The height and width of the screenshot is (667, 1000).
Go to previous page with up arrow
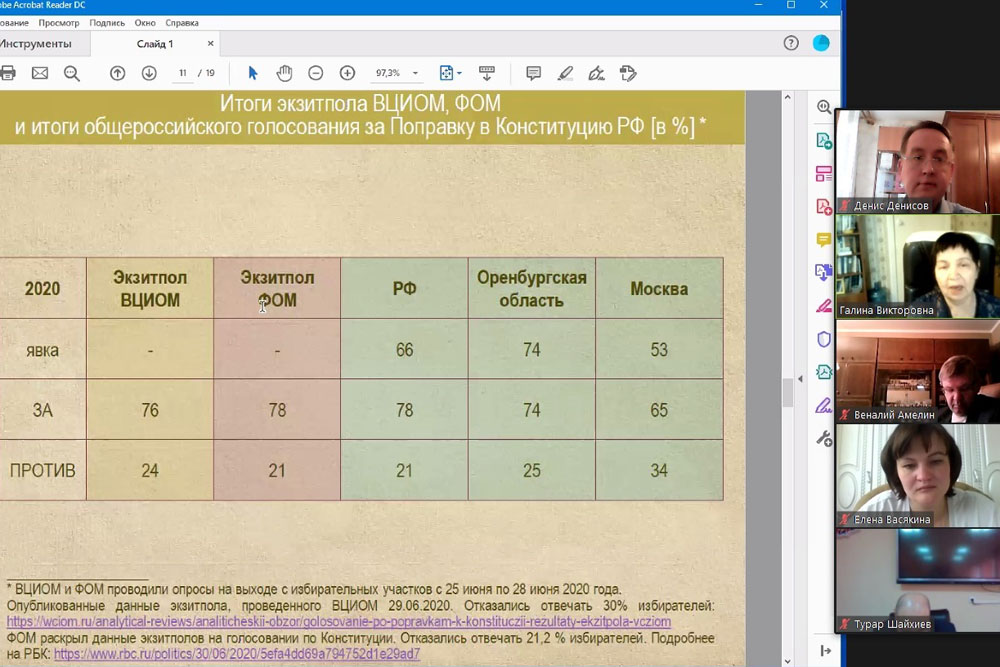(117, 73)
